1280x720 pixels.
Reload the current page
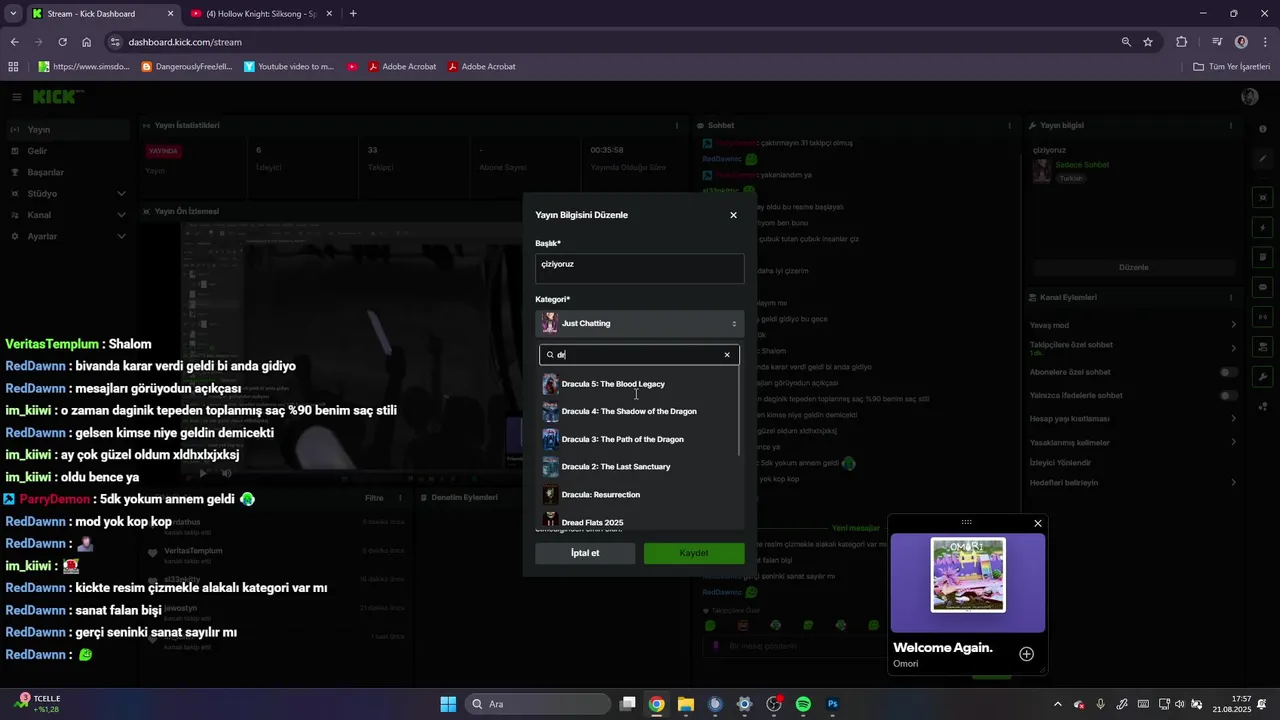[x=63, y=42]
